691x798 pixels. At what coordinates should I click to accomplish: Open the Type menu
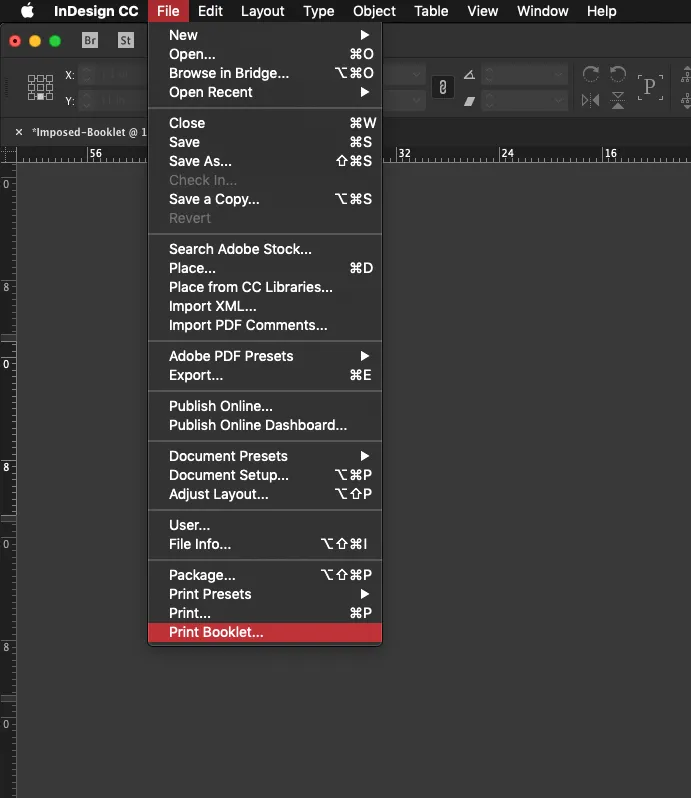coord(319,11)
